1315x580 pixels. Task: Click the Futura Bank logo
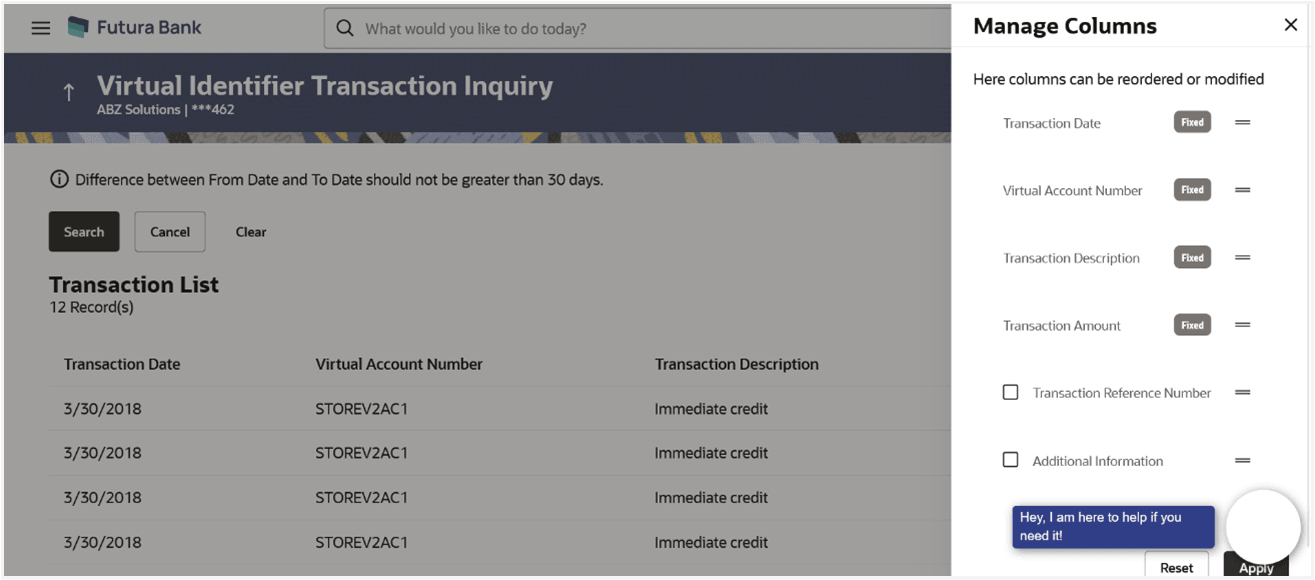tap(134, 27)
